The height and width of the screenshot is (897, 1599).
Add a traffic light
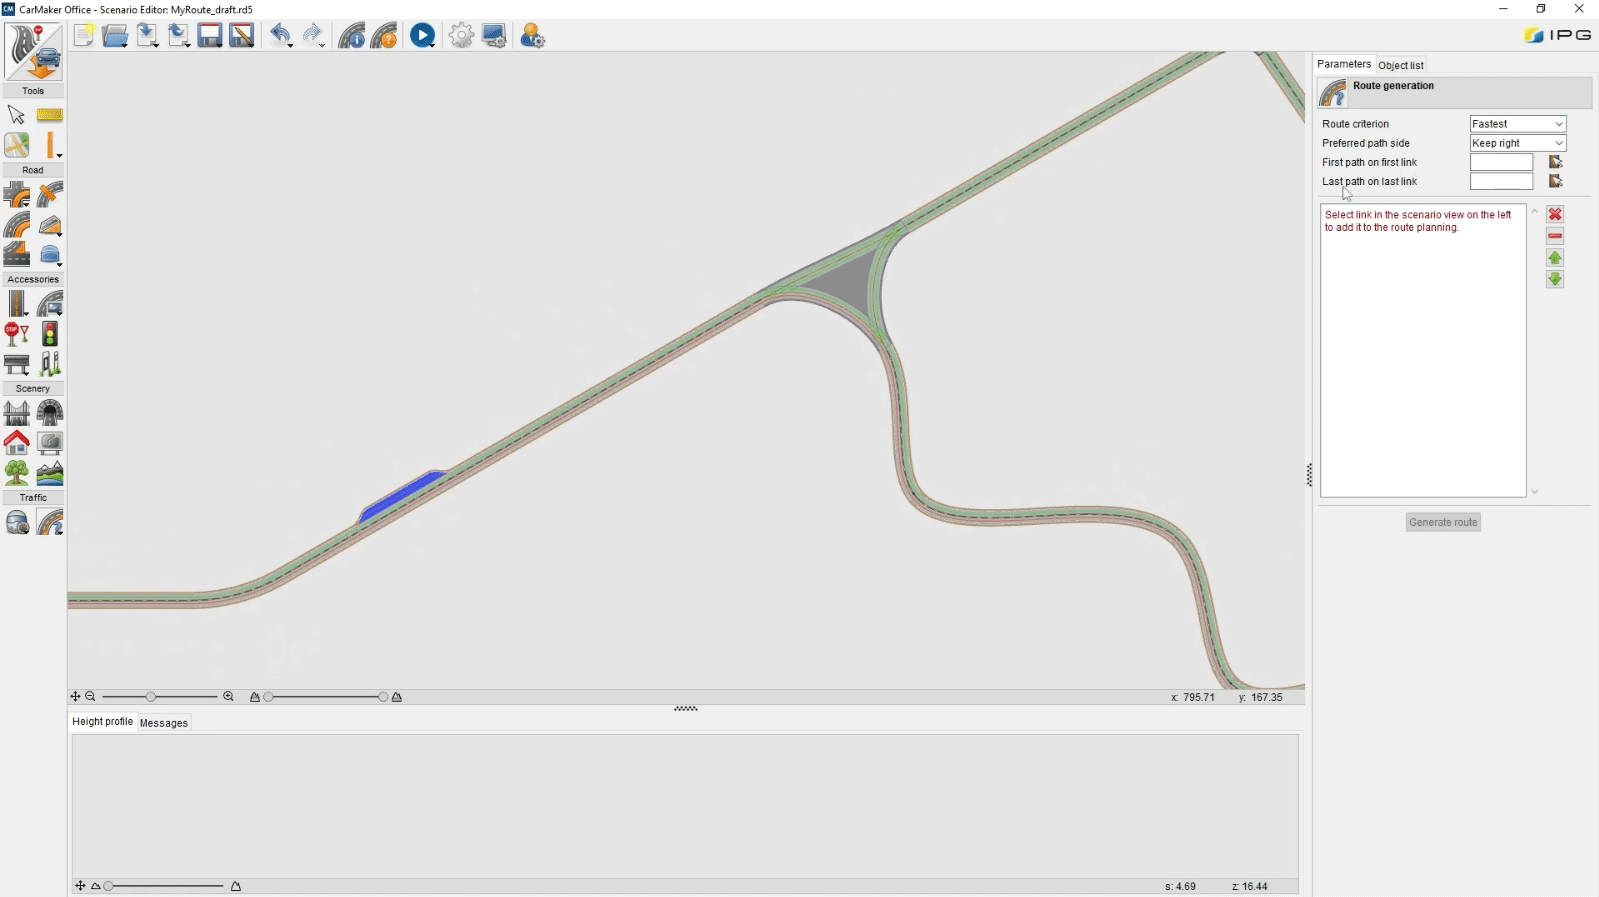pos(50,334)
